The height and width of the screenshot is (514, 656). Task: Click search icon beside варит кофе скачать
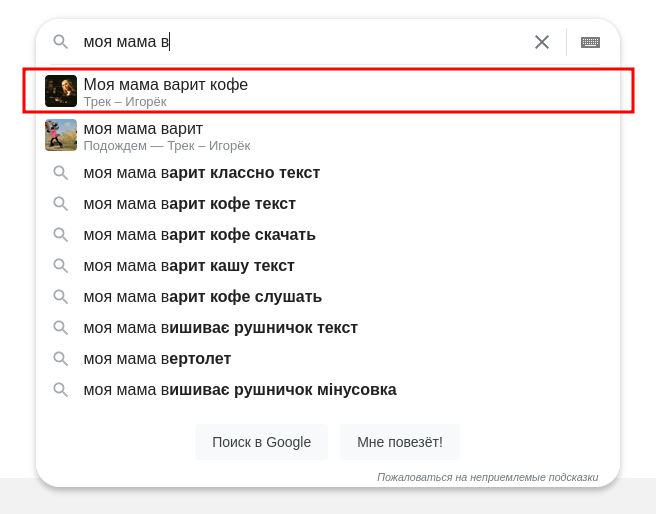61,235
